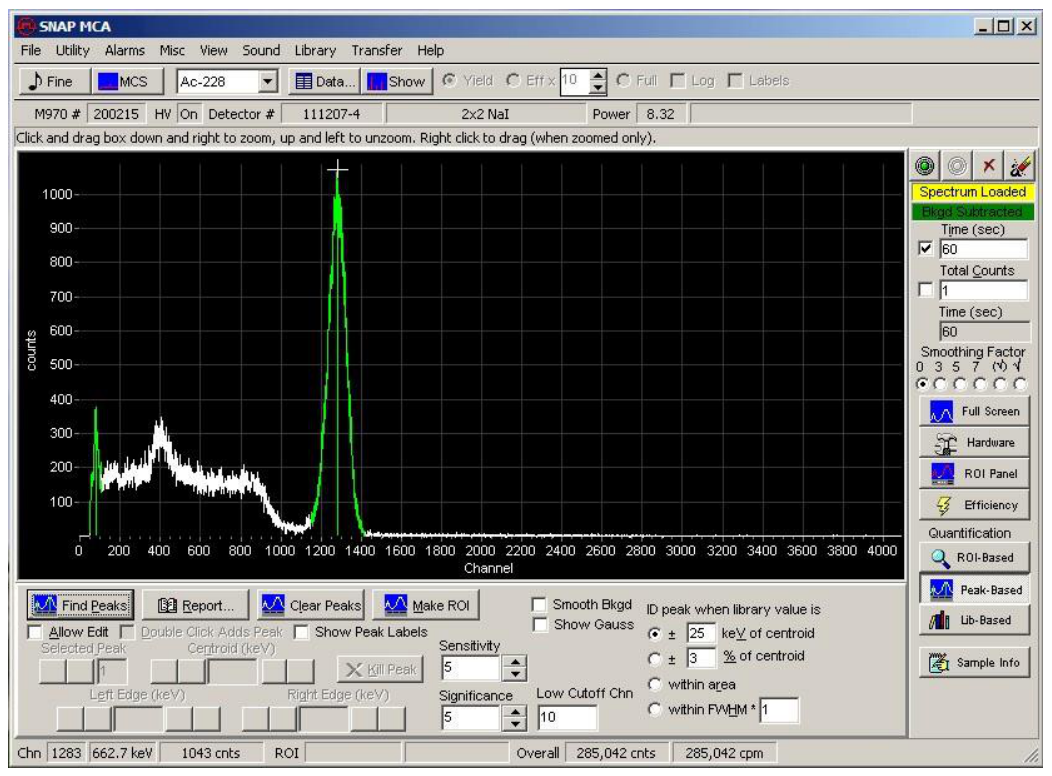Enable the Total Counts checkbox

point(925,290)
